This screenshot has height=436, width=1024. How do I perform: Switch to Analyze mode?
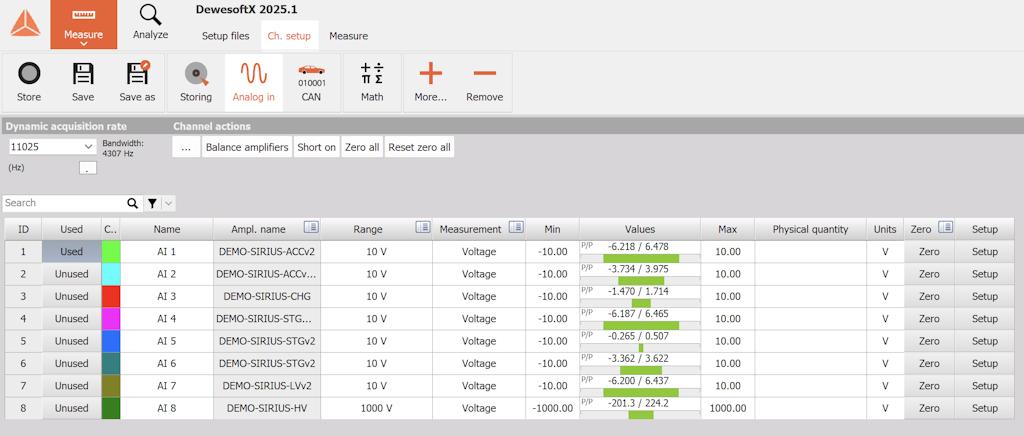tap(151, 23)
